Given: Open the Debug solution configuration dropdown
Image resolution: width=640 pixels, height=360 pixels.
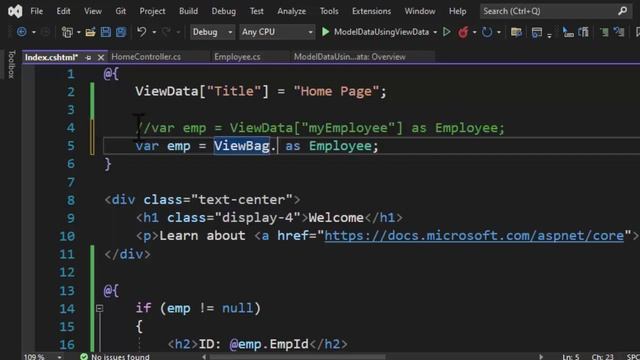Looking at the screenshot, I should click(x=212, y=32).
